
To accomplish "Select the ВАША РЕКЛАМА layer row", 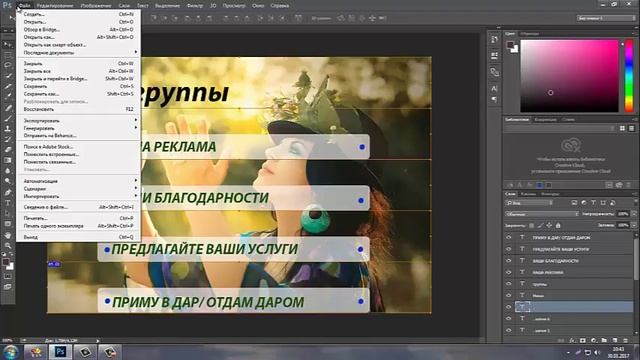I will coord(569,272).
